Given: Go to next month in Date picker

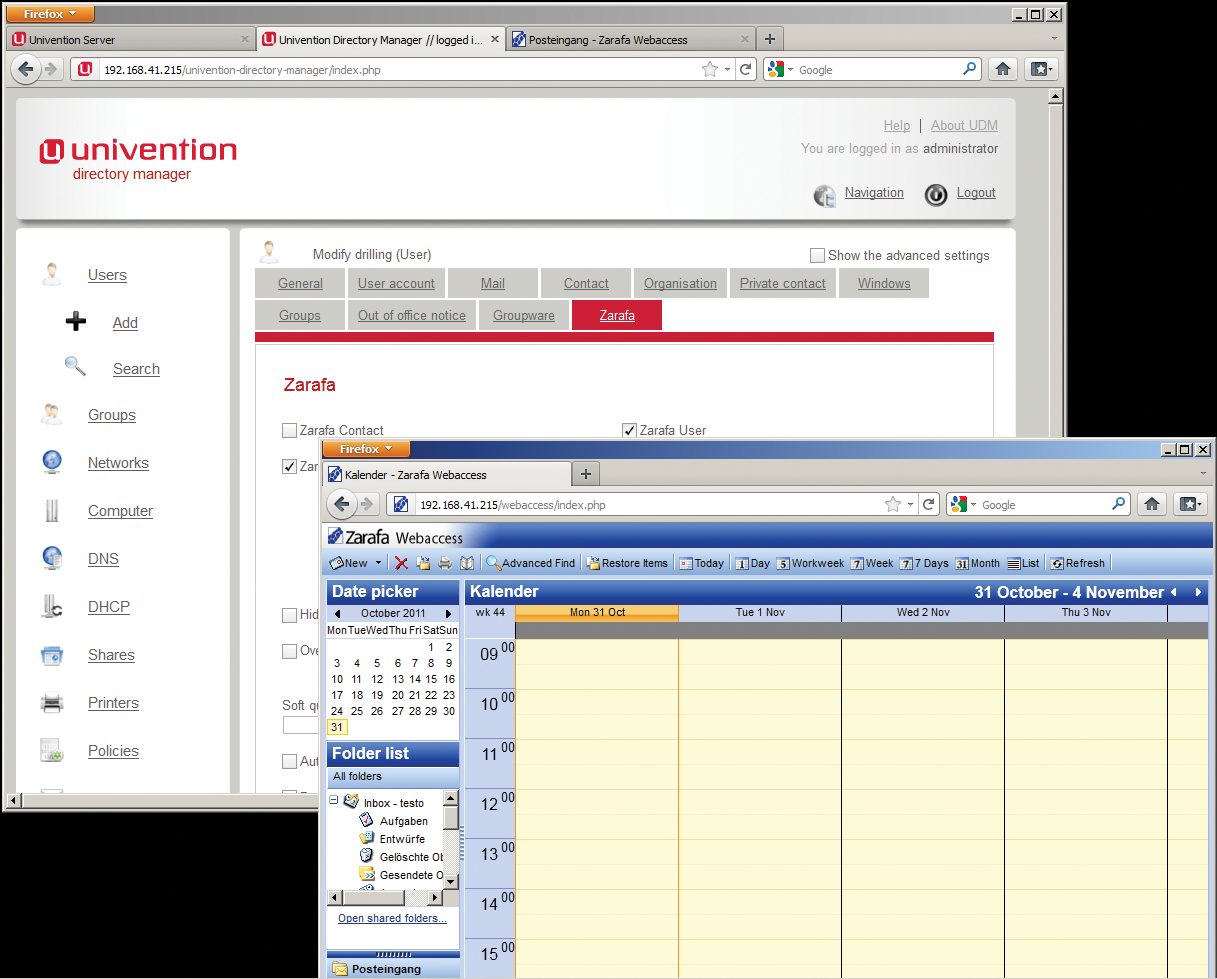Looking at the screenshot, I should (449, 612).
